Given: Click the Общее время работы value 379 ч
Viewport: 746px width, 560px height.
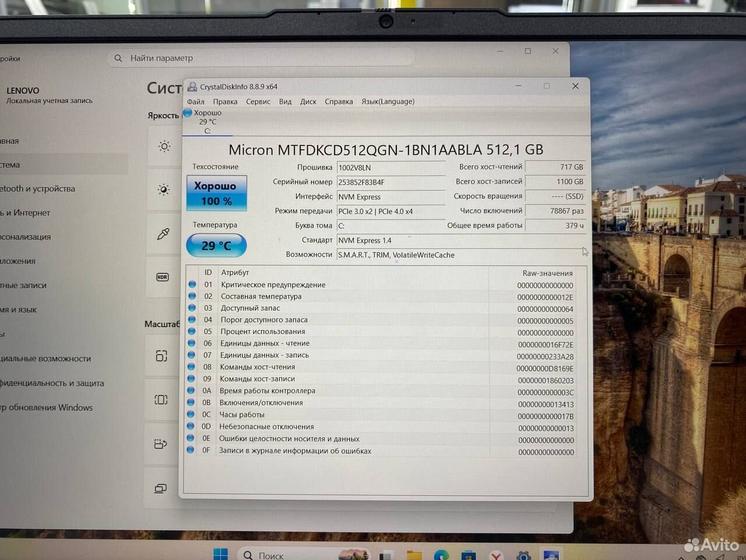Looking at the screenshot, I should point(555,226).
